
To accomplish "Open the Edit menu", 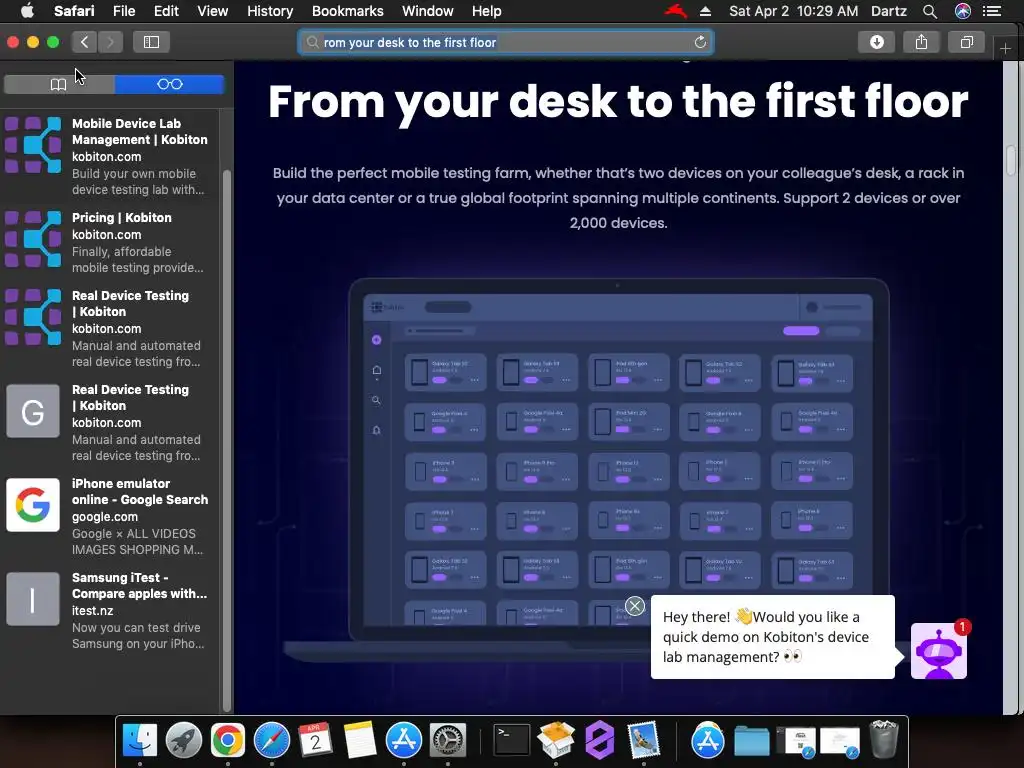I will point(166,11).
